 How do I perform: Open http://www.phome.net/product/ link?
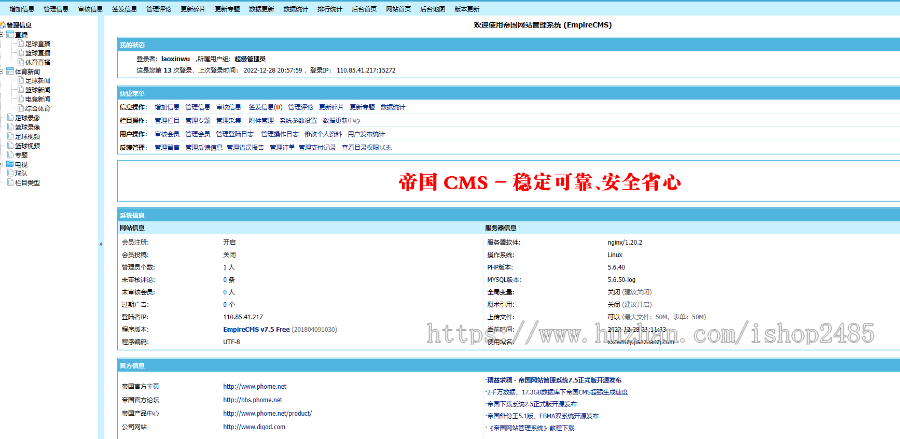tap(267, 413)
